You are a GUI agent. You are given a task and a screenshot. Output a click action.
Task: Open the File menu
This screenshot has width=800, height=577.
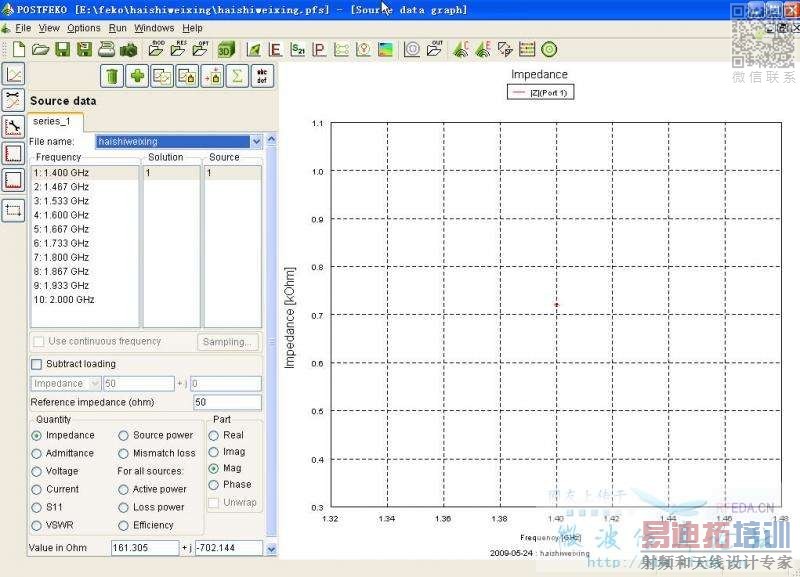pos(23,28)
